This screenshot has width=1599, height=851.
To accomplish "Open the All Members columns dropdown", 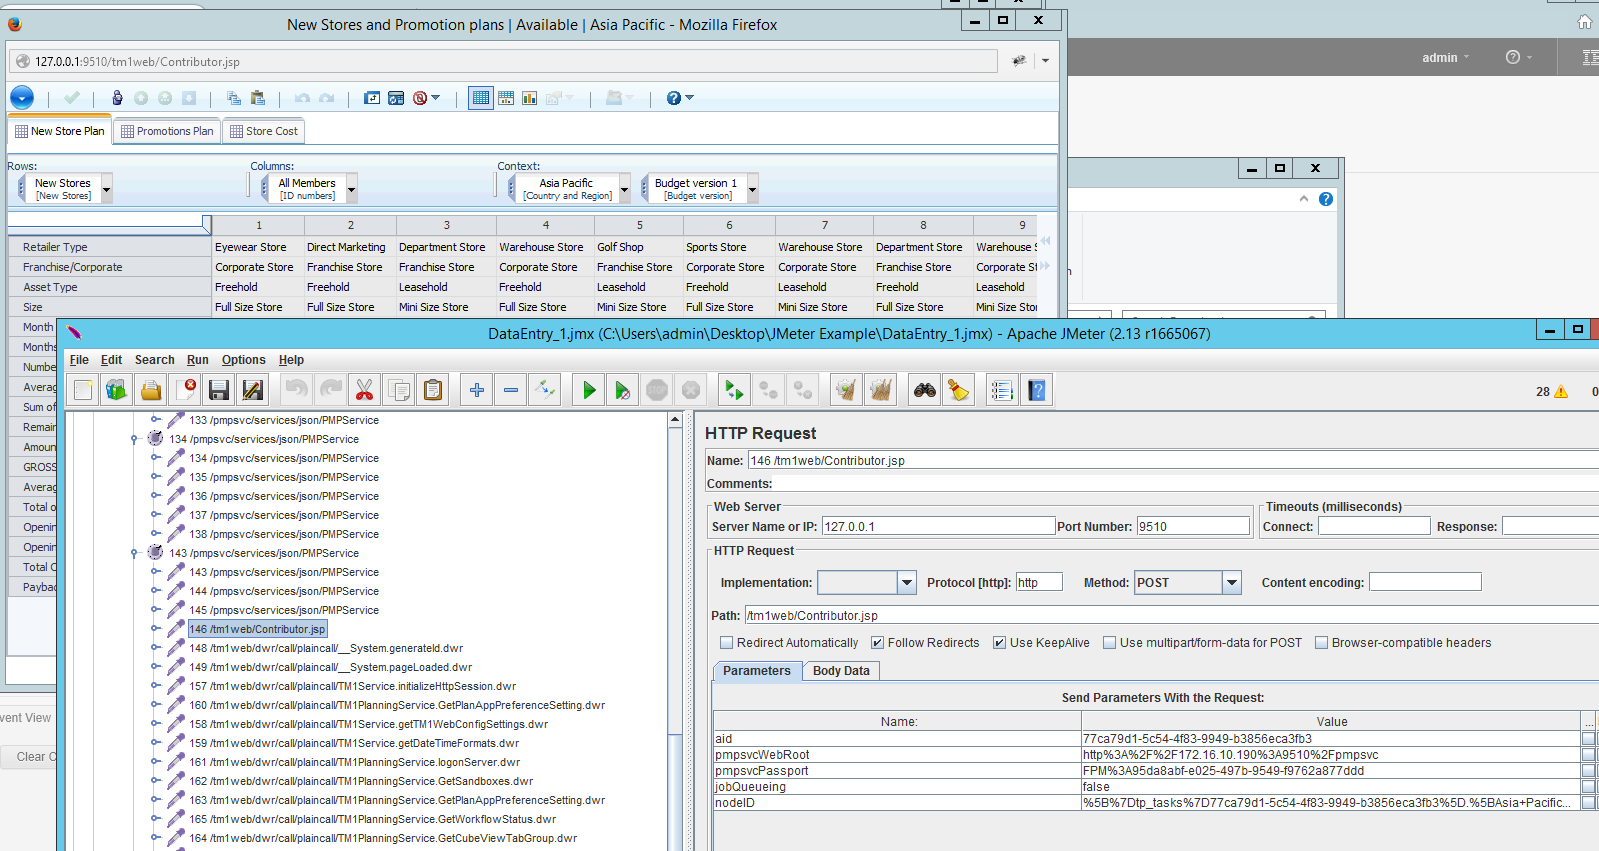I will pos(351,188).
